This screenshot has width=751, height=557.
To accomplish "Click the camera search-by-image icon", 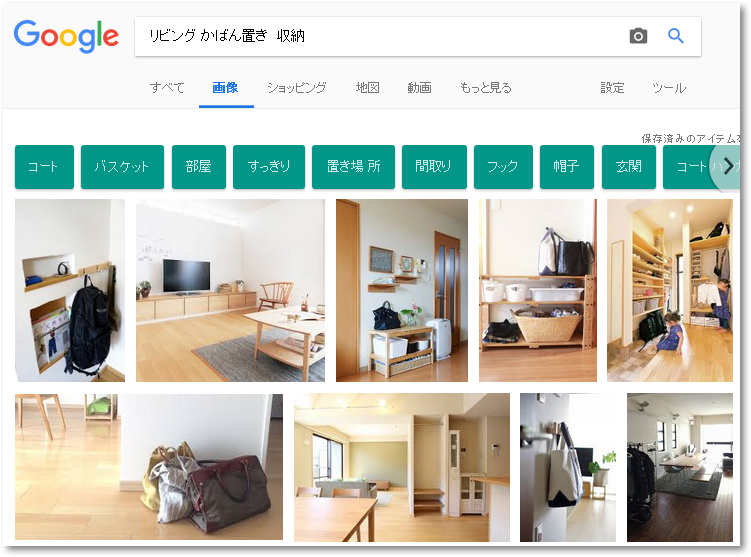I will pyautogui.click(x=638, y=36).
